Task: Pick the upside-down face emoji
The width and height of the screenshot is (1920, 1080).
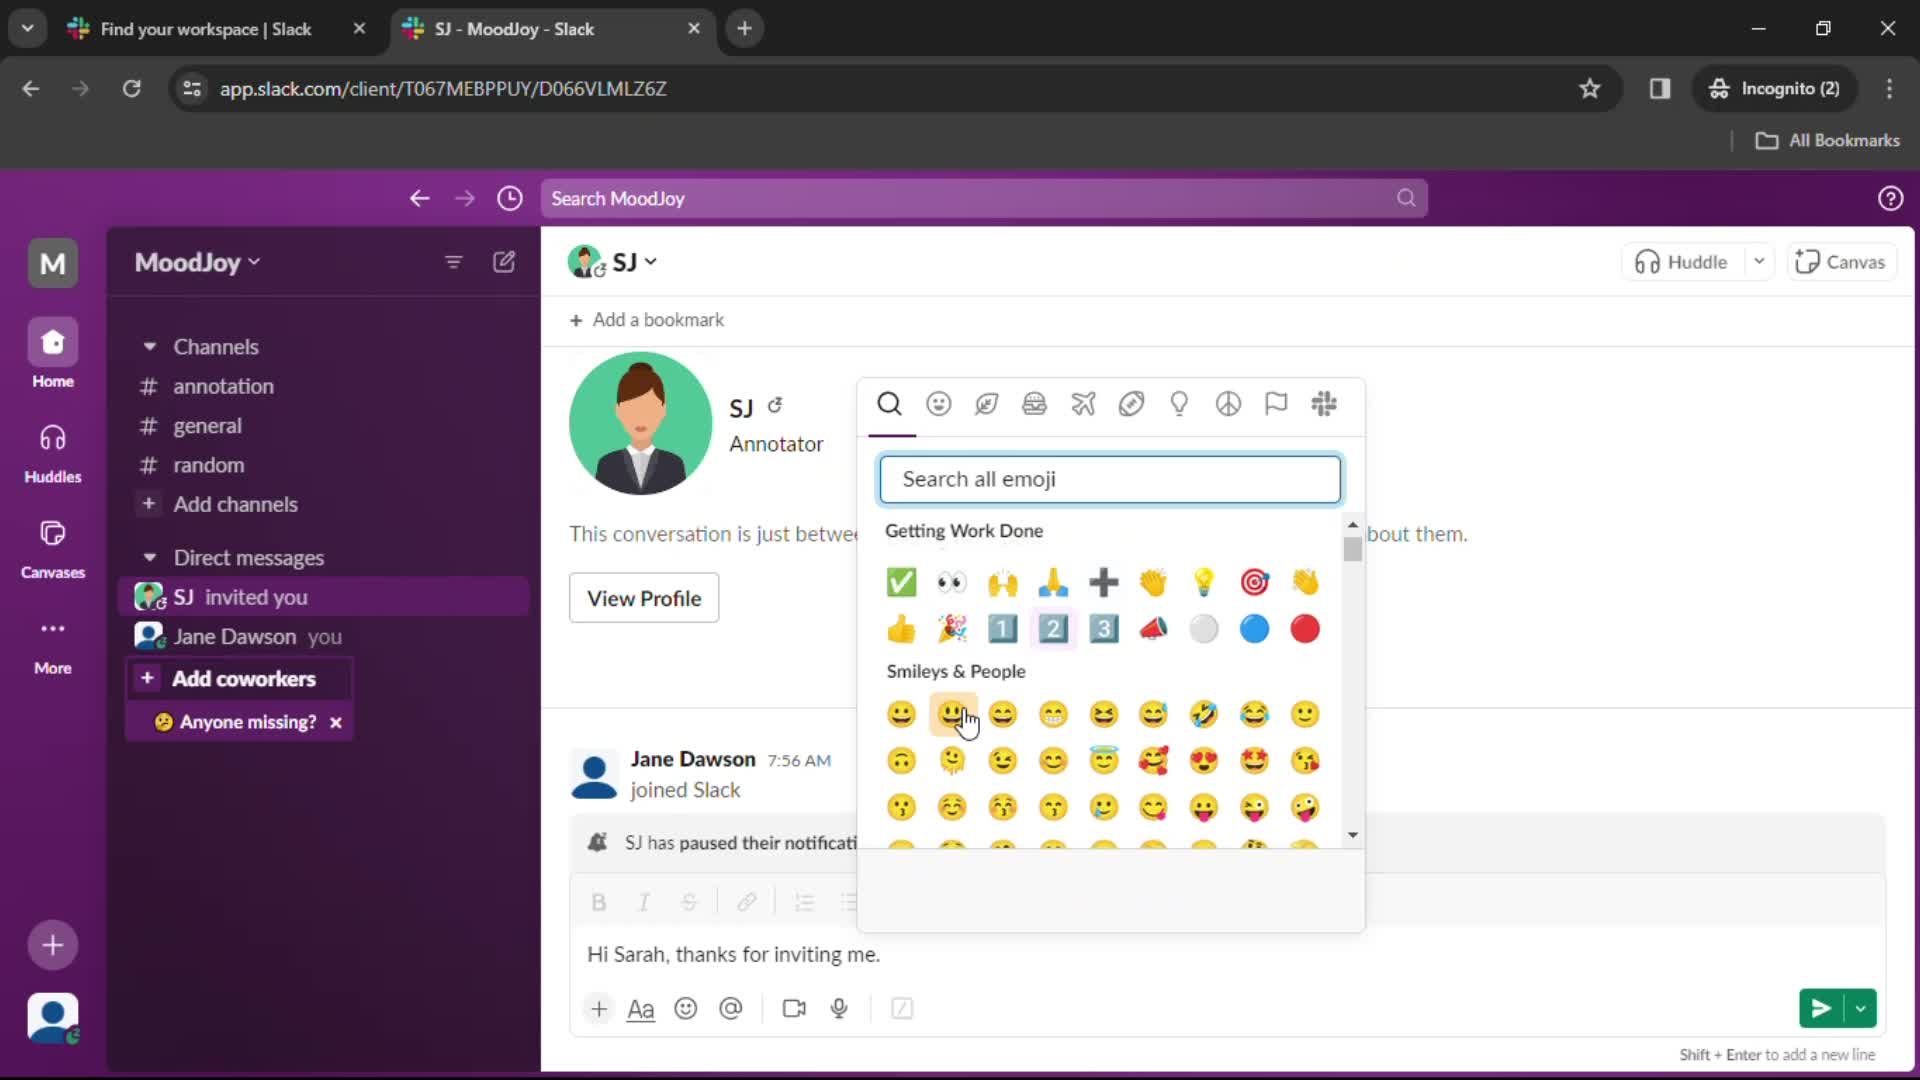Action: 901,761
